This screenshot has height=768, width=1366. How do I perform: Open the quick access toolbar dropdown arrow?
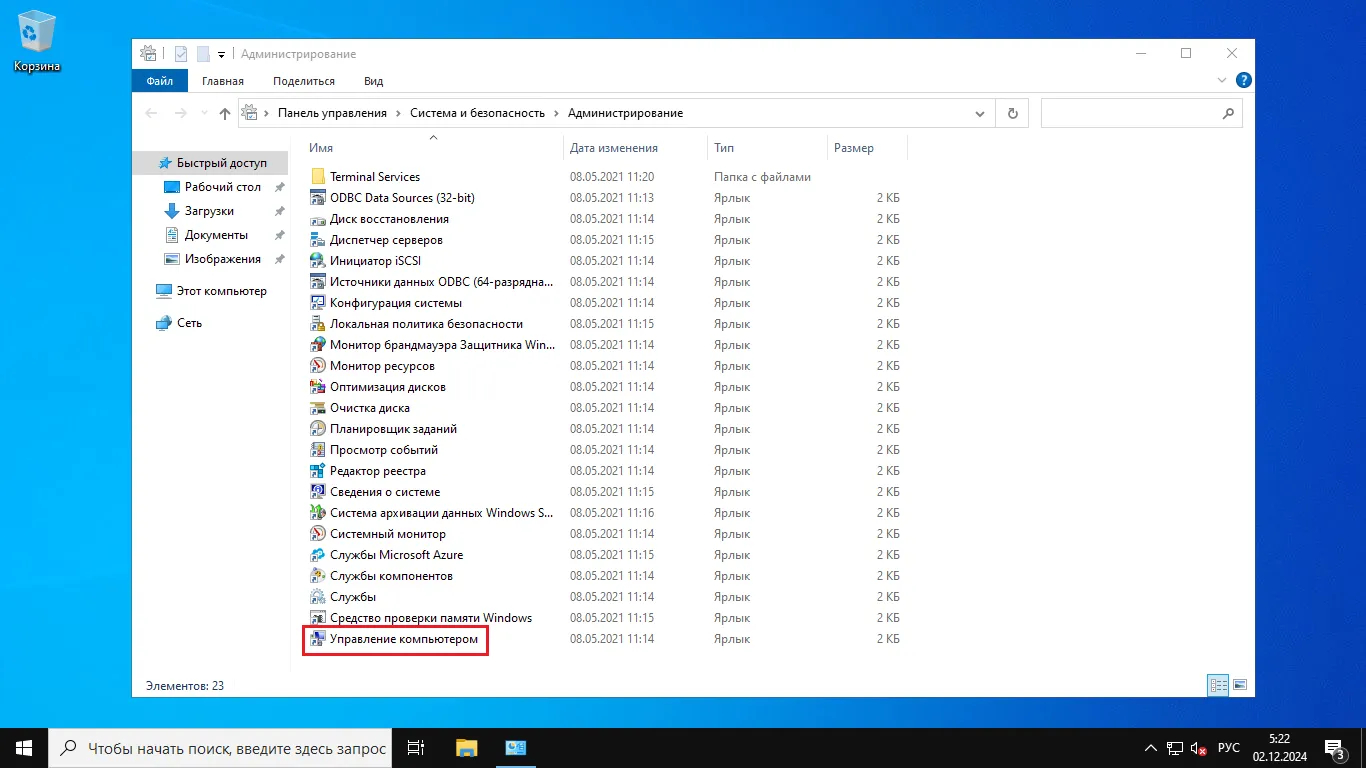(x=222, y=54)
